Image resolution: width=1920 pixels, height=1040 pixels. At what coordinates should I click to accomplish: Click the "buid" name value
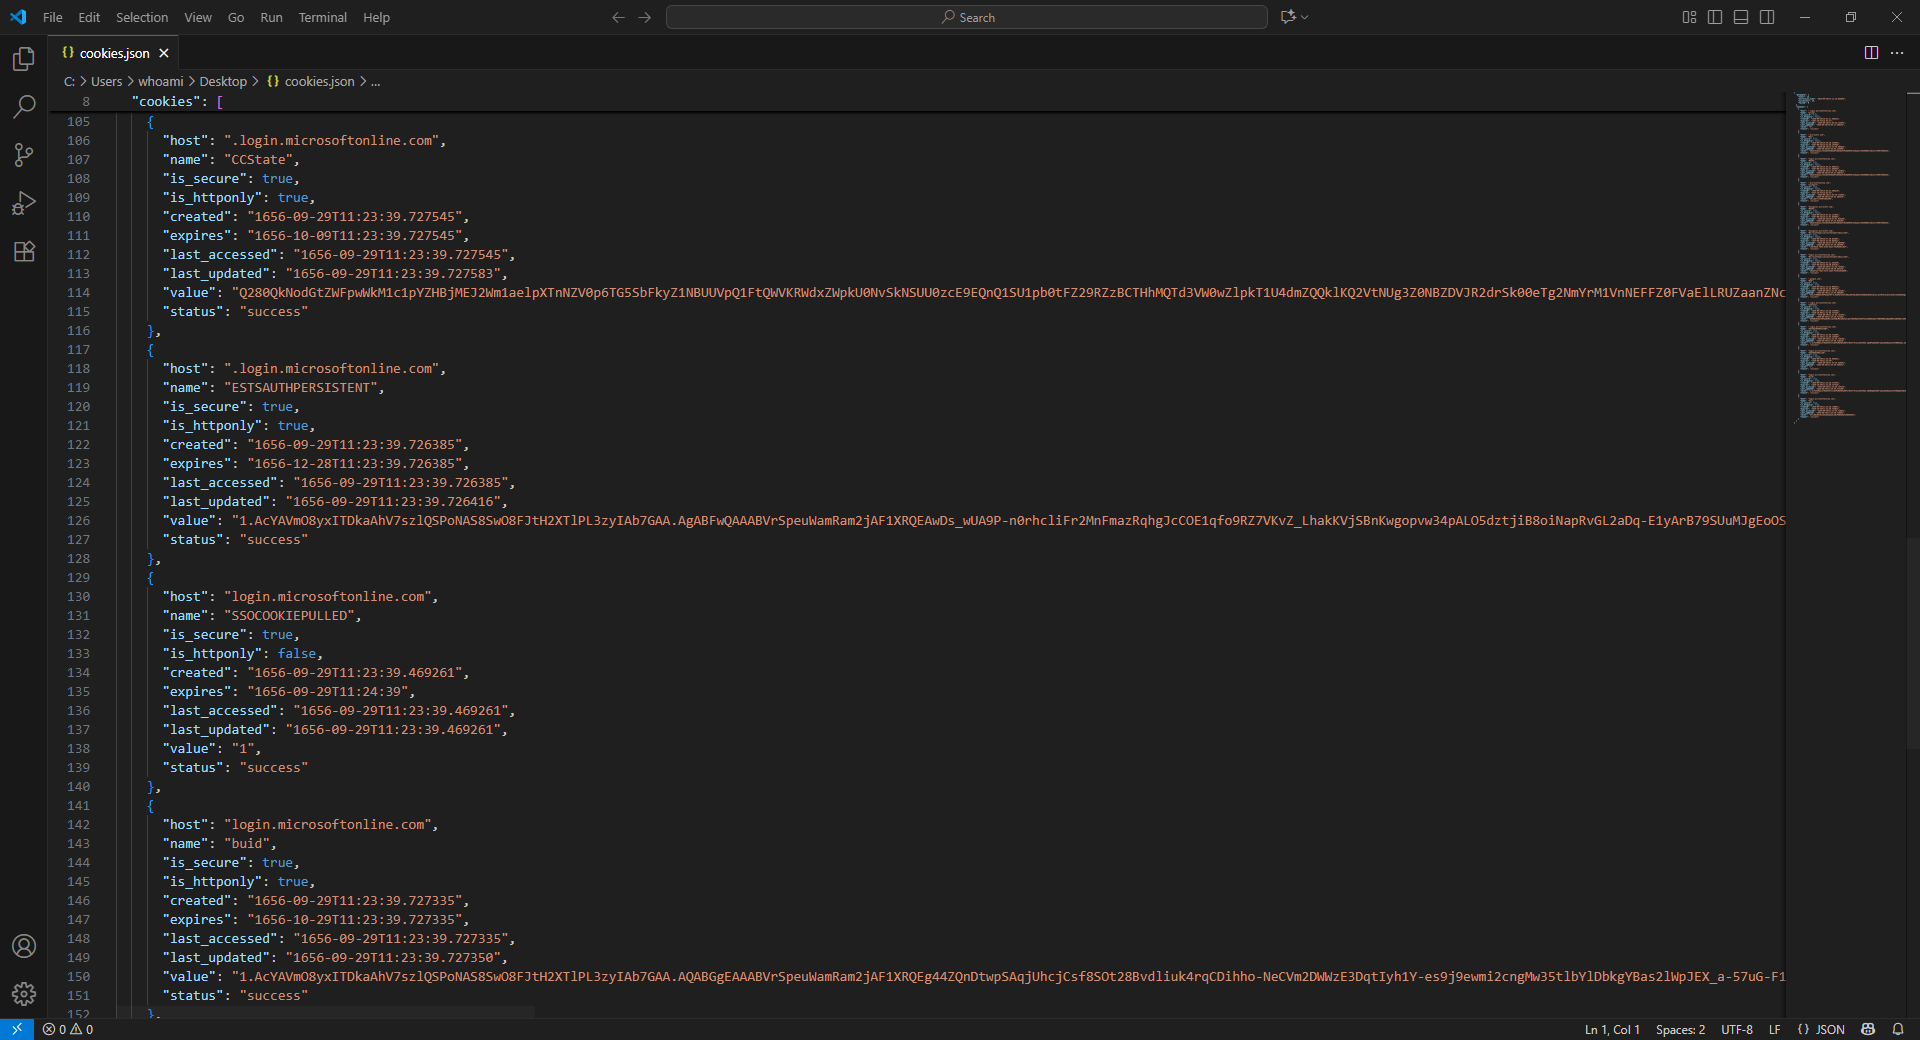(247, 844)
